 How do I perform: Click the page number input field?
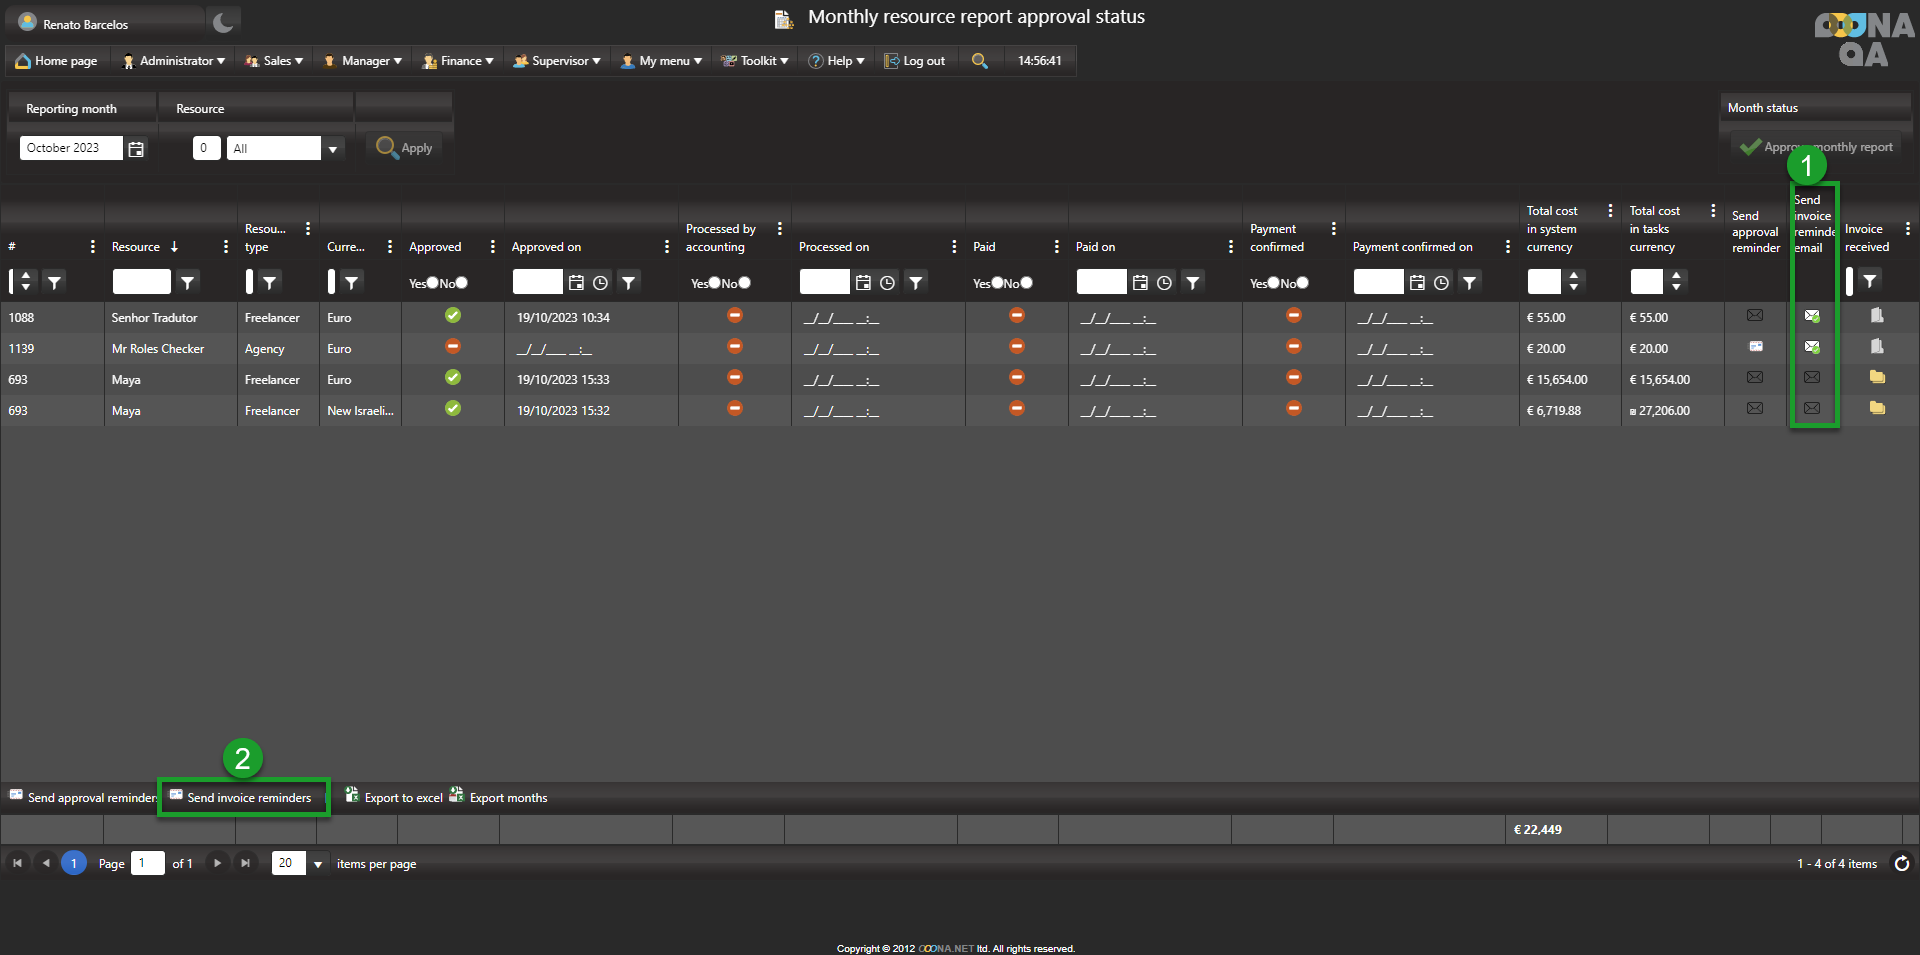point(147,863)
